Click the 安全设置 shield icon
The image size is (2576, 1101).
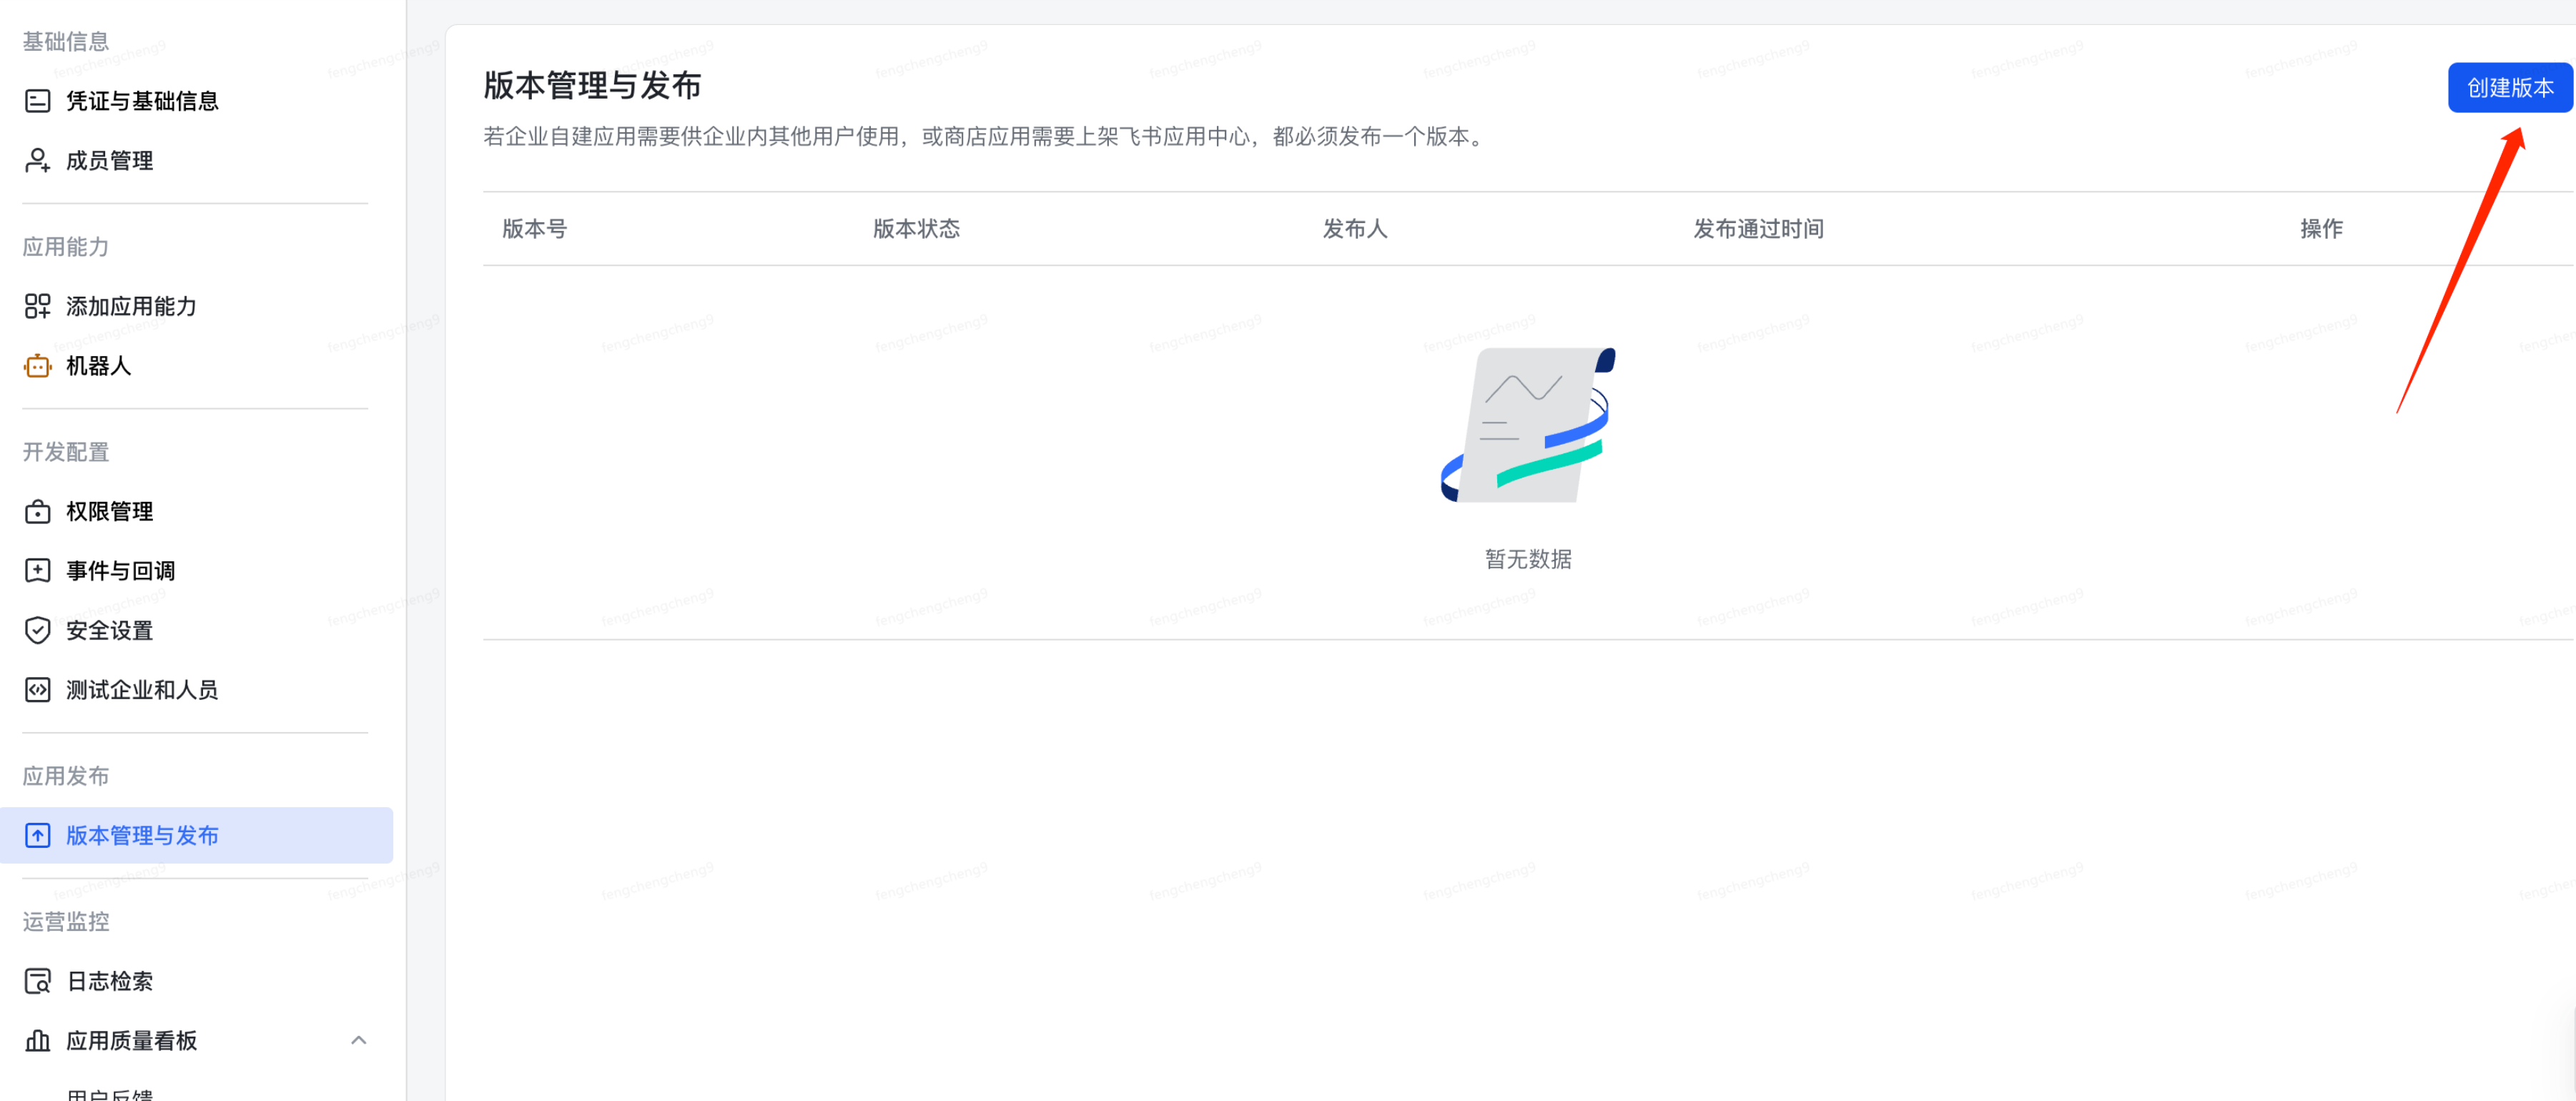37,630
